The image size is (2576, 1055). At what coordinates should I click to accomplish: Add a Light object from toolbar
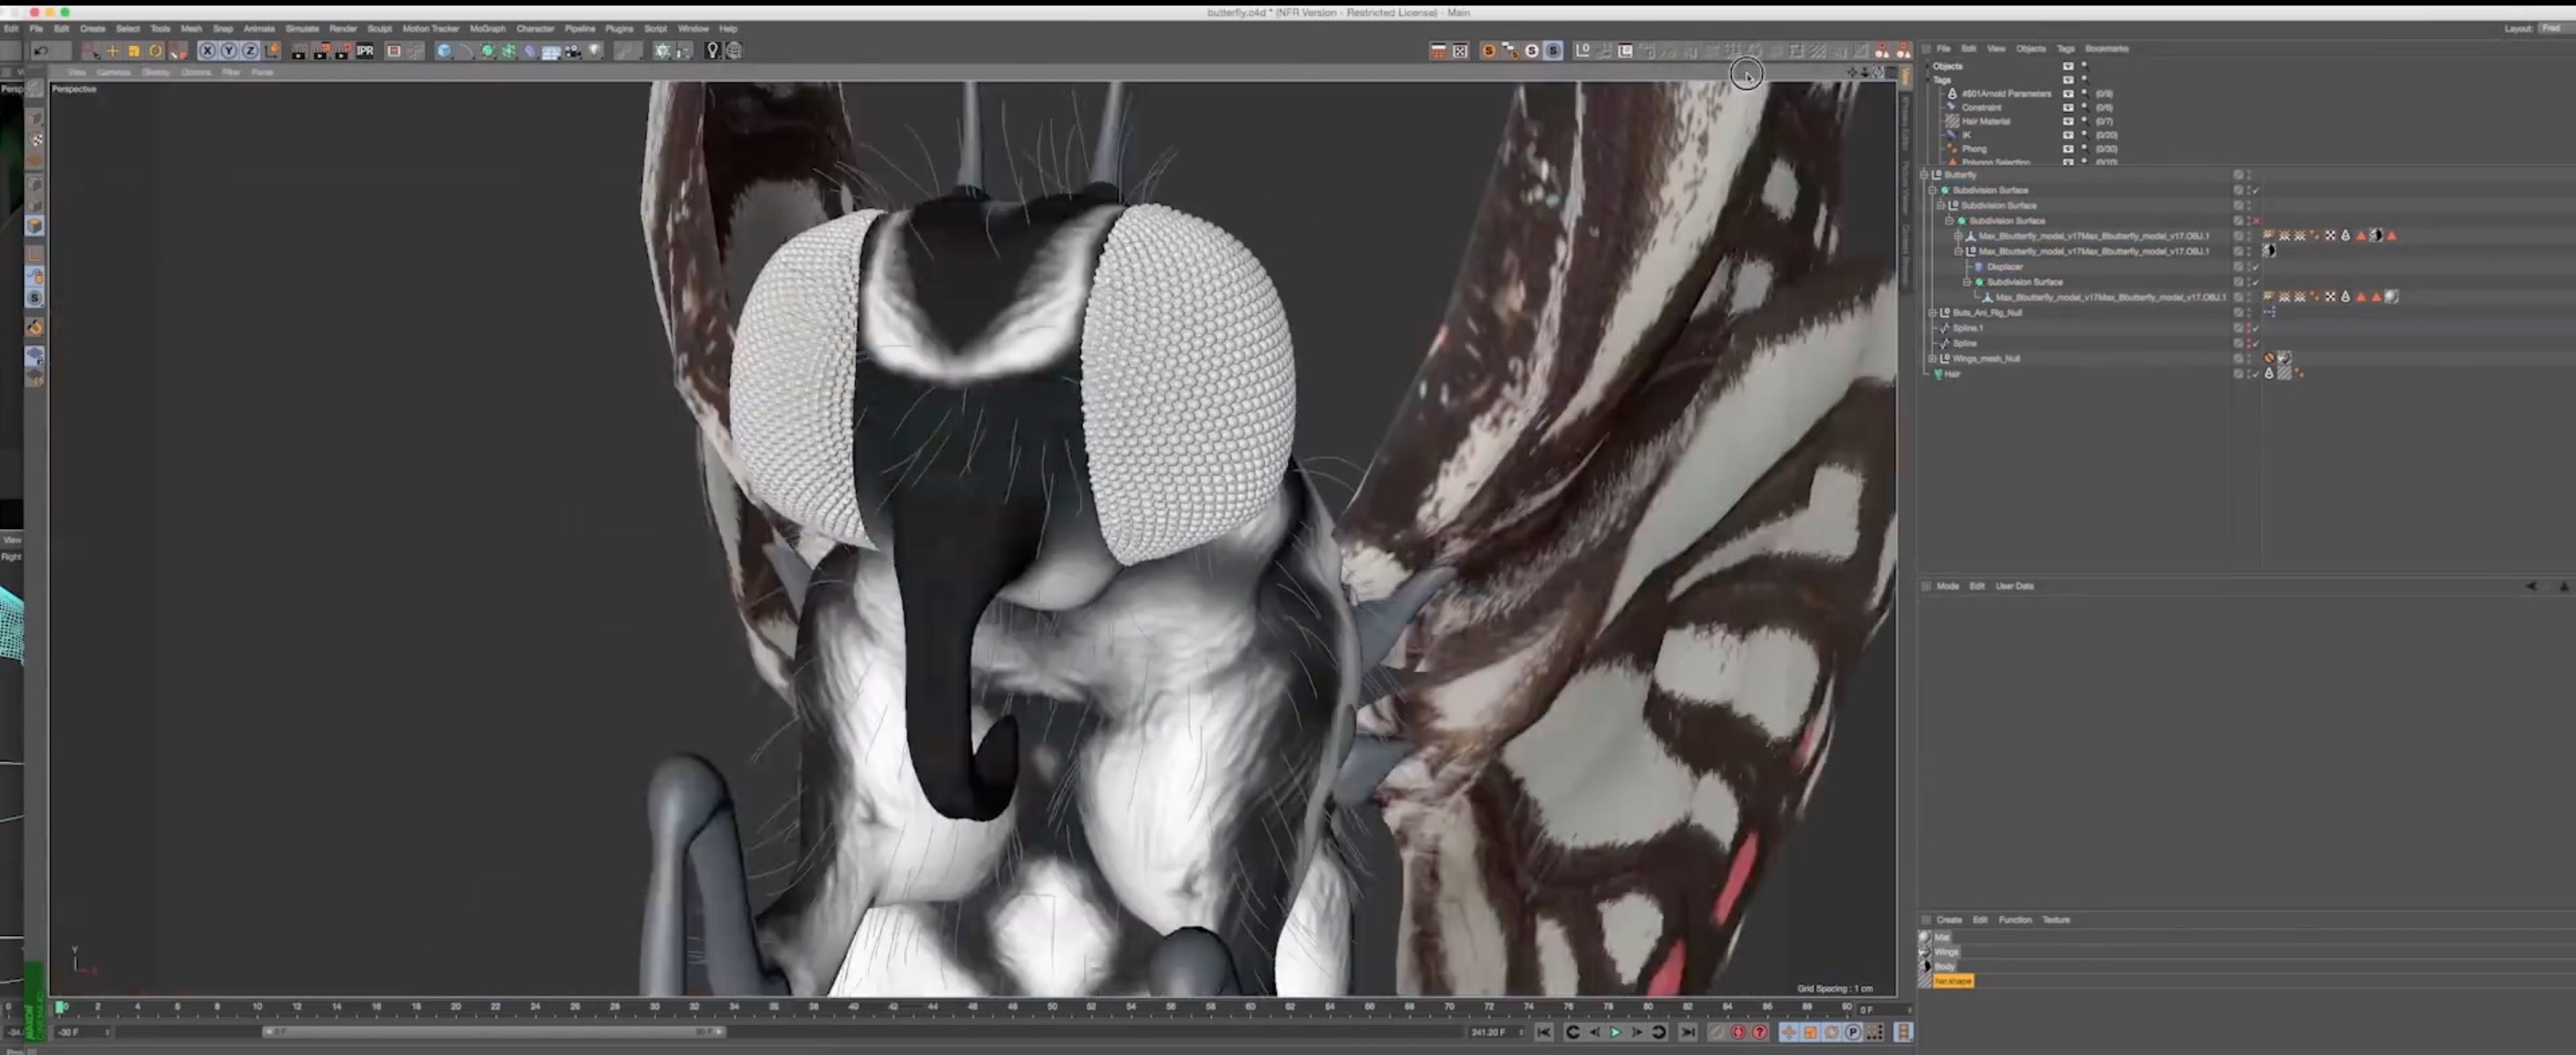click(595, 51)
